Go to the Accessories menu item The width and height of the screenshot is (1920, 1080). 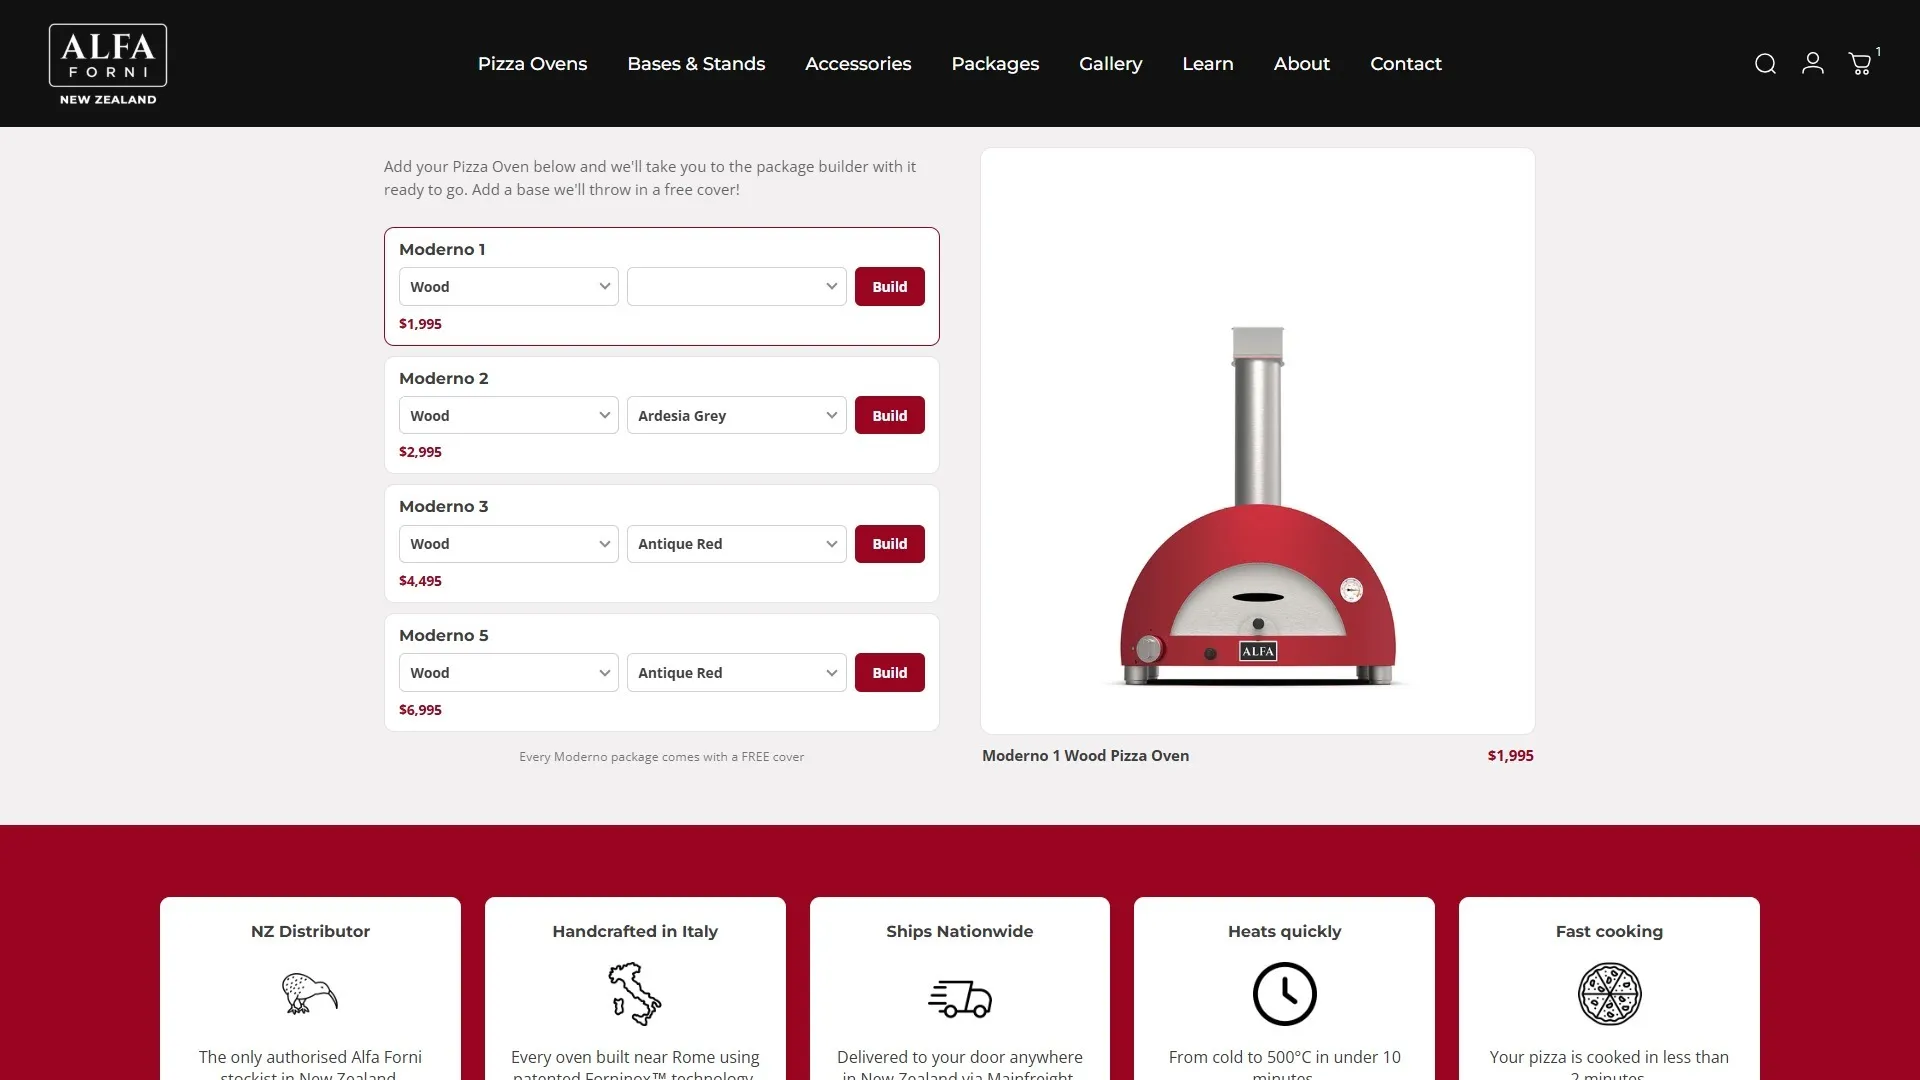coord(858,64)
